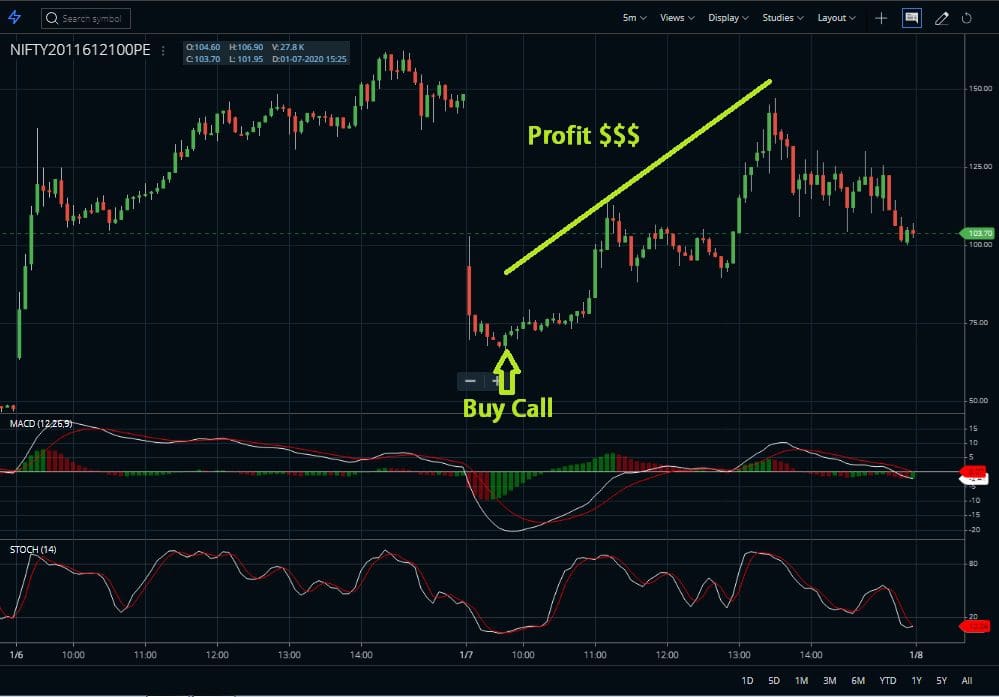Click the O:104.60 open value in data box
The height and width of the screenshot is (697, 999).
click(x=203, y=47)
